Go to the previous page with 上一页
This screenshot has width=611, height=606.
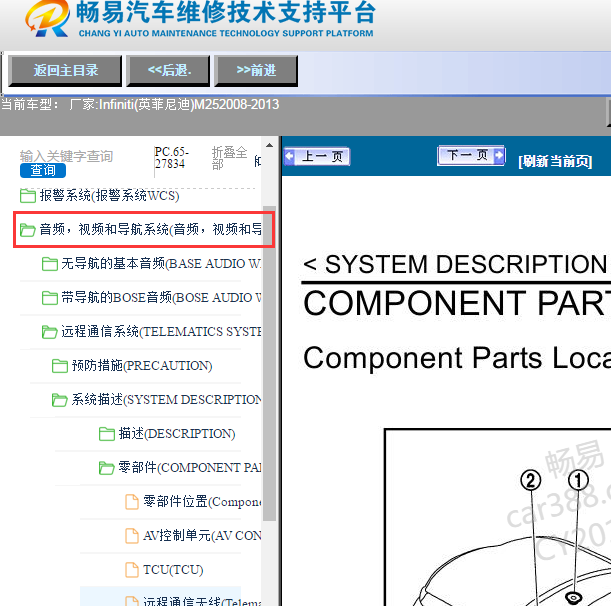pos(317,156)
